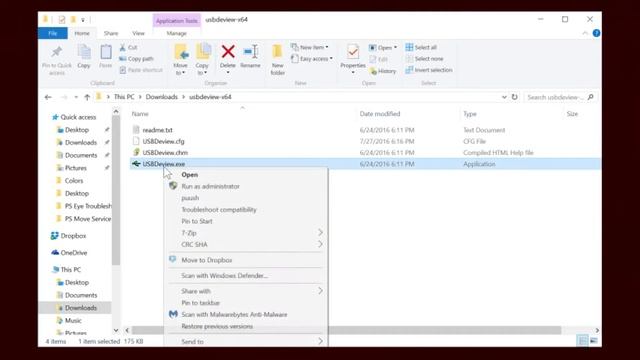The width and height of the screenshot is (640, 360).
Task: Open recent locations dropdown arrow
Action: point(76,97)
